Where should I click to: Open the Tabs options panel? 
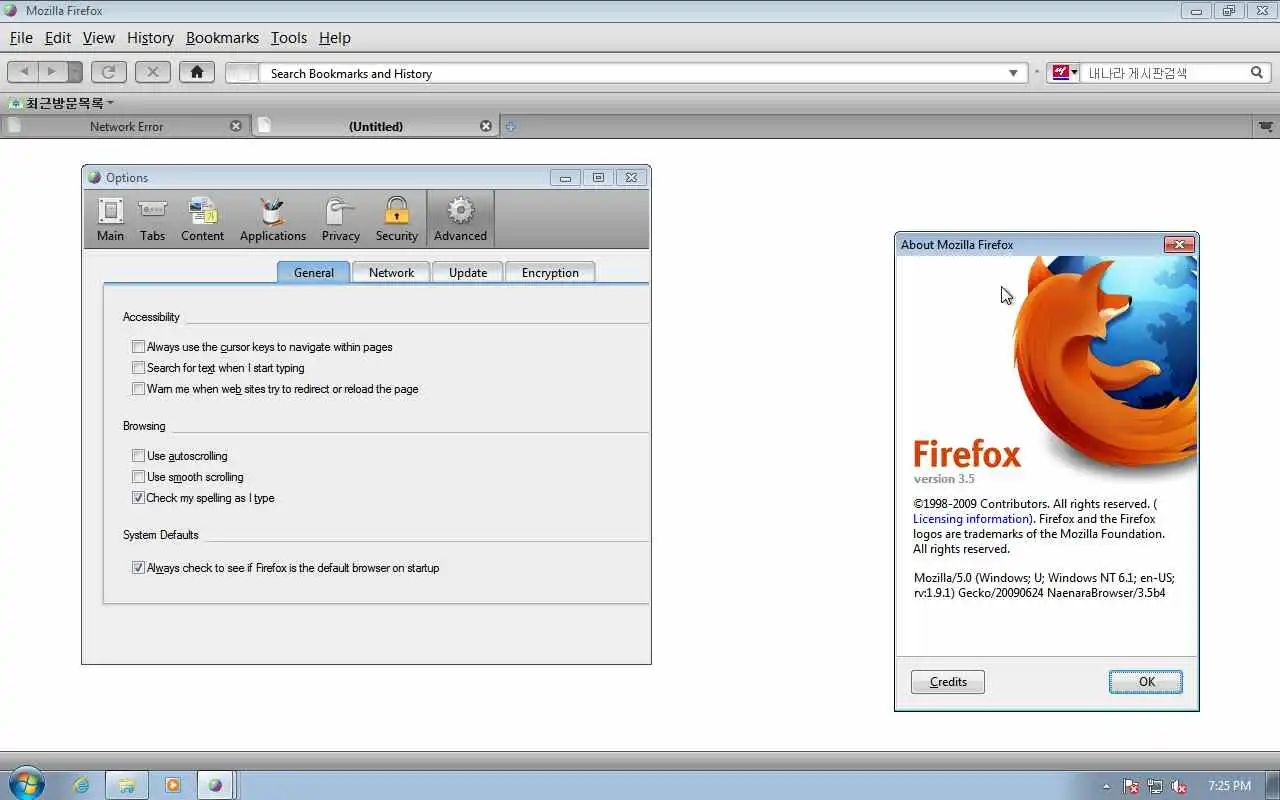[152, 219]
